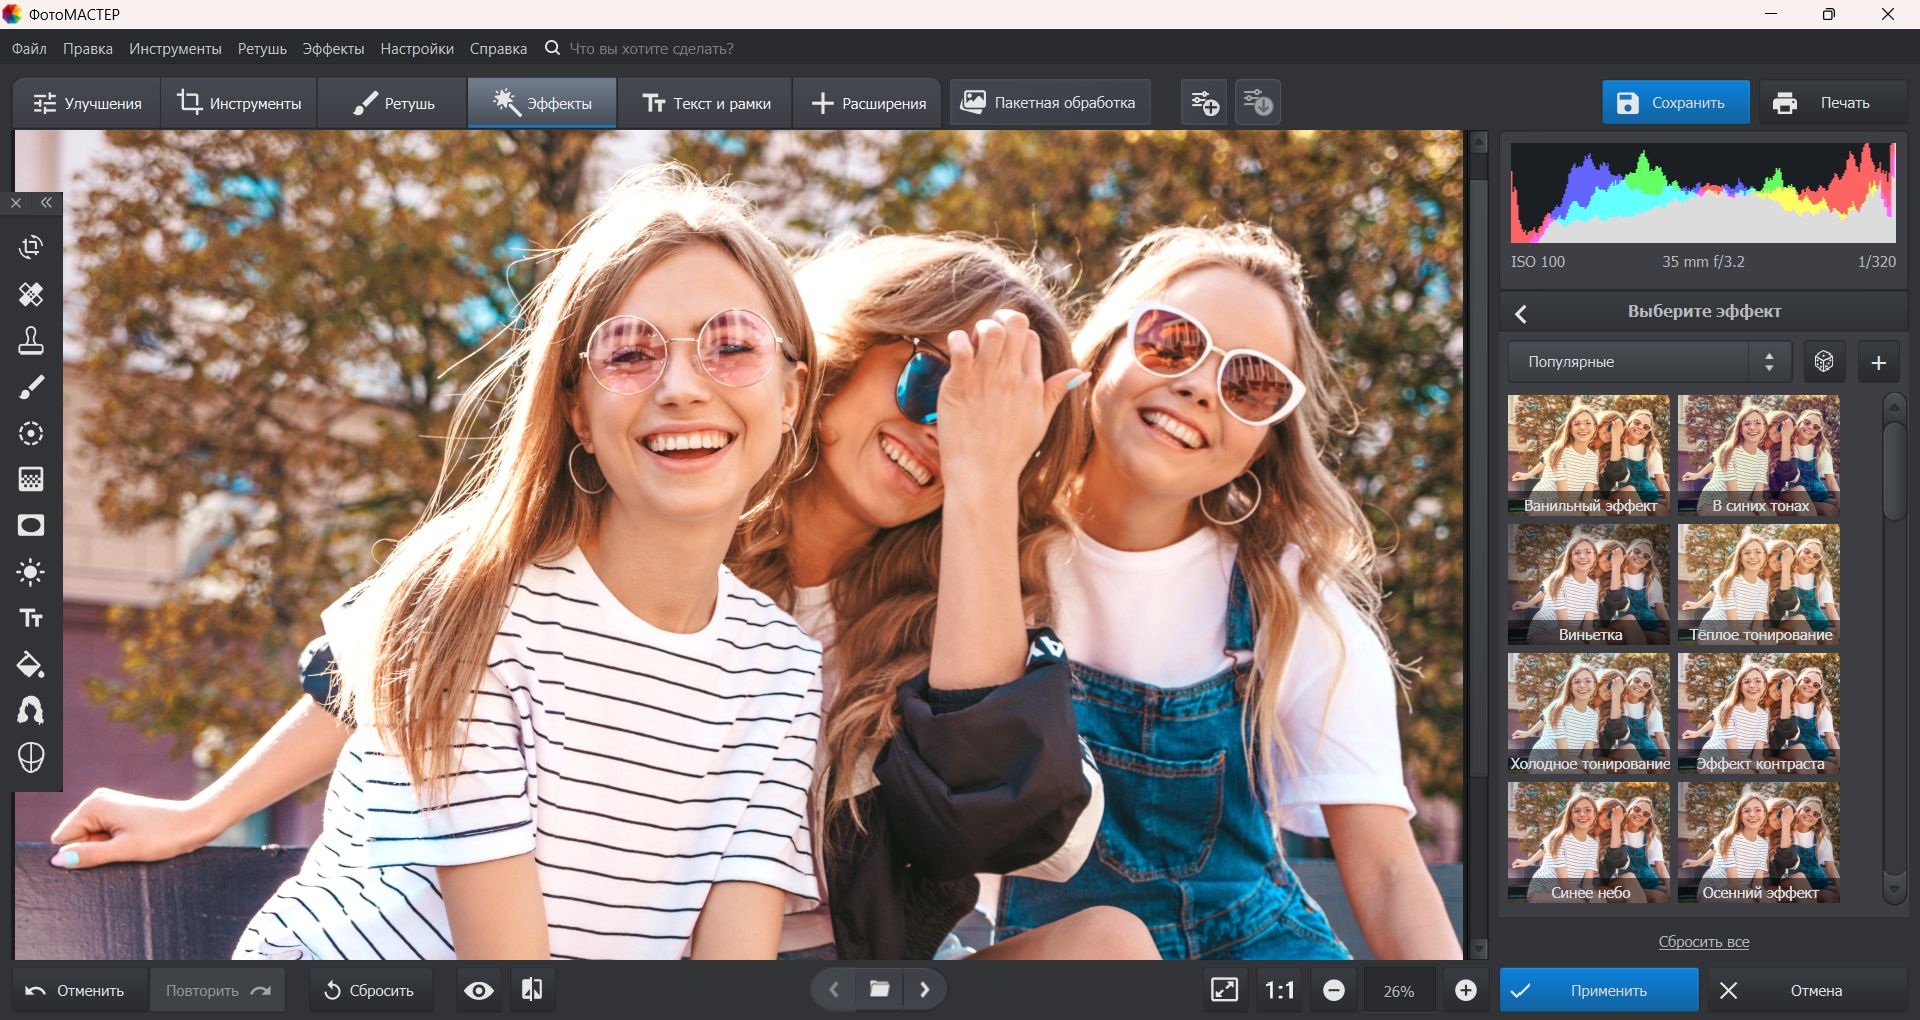Collapse the left tool panel with double chevron
This screenshot has height=1020, width=1920.
47,203
